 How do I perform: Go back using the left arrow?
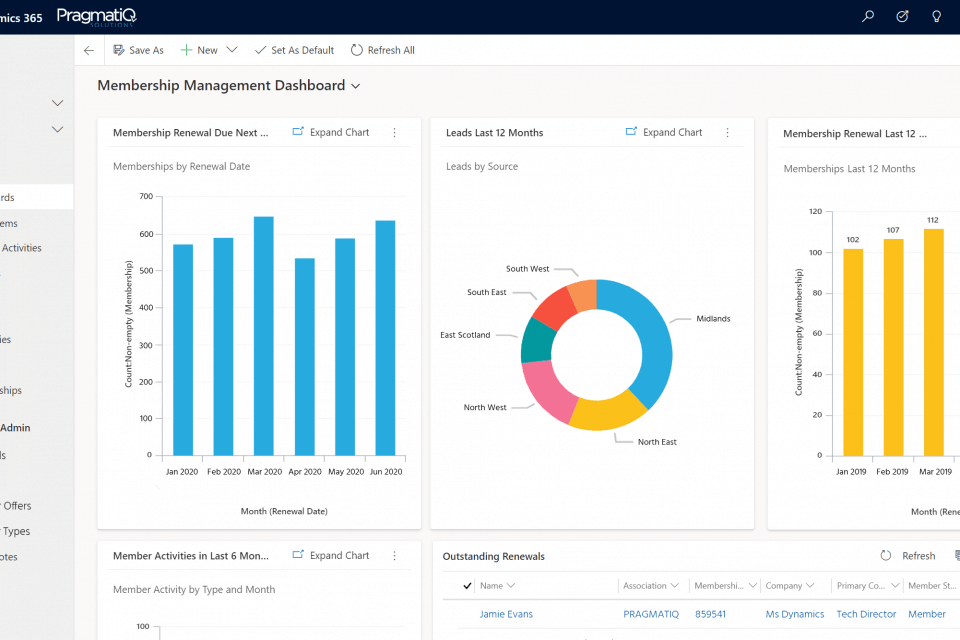click(x=89, y=50)
